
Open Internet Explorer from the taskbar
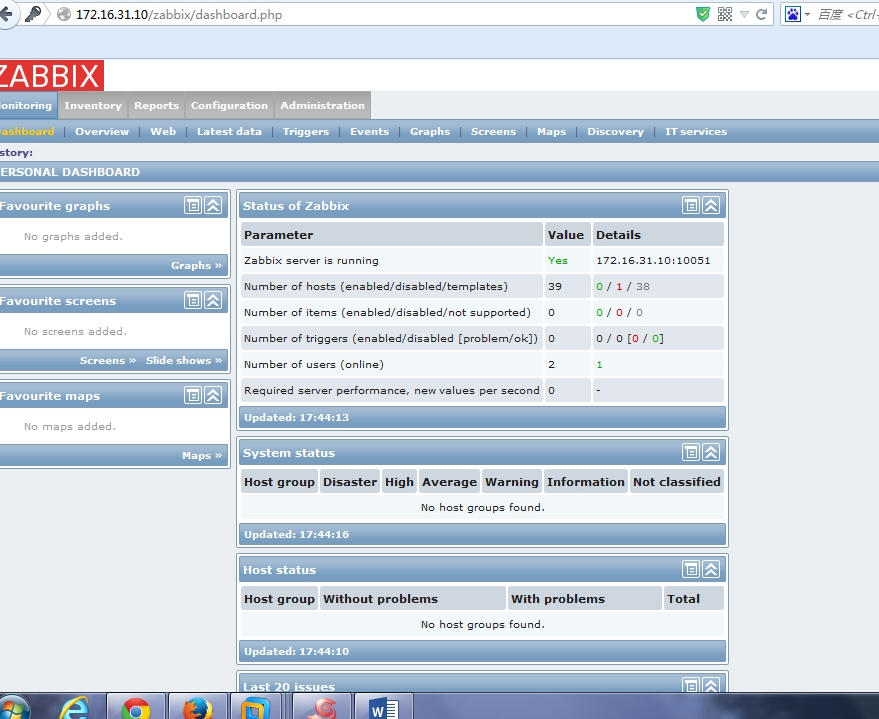tap(74, 708)
